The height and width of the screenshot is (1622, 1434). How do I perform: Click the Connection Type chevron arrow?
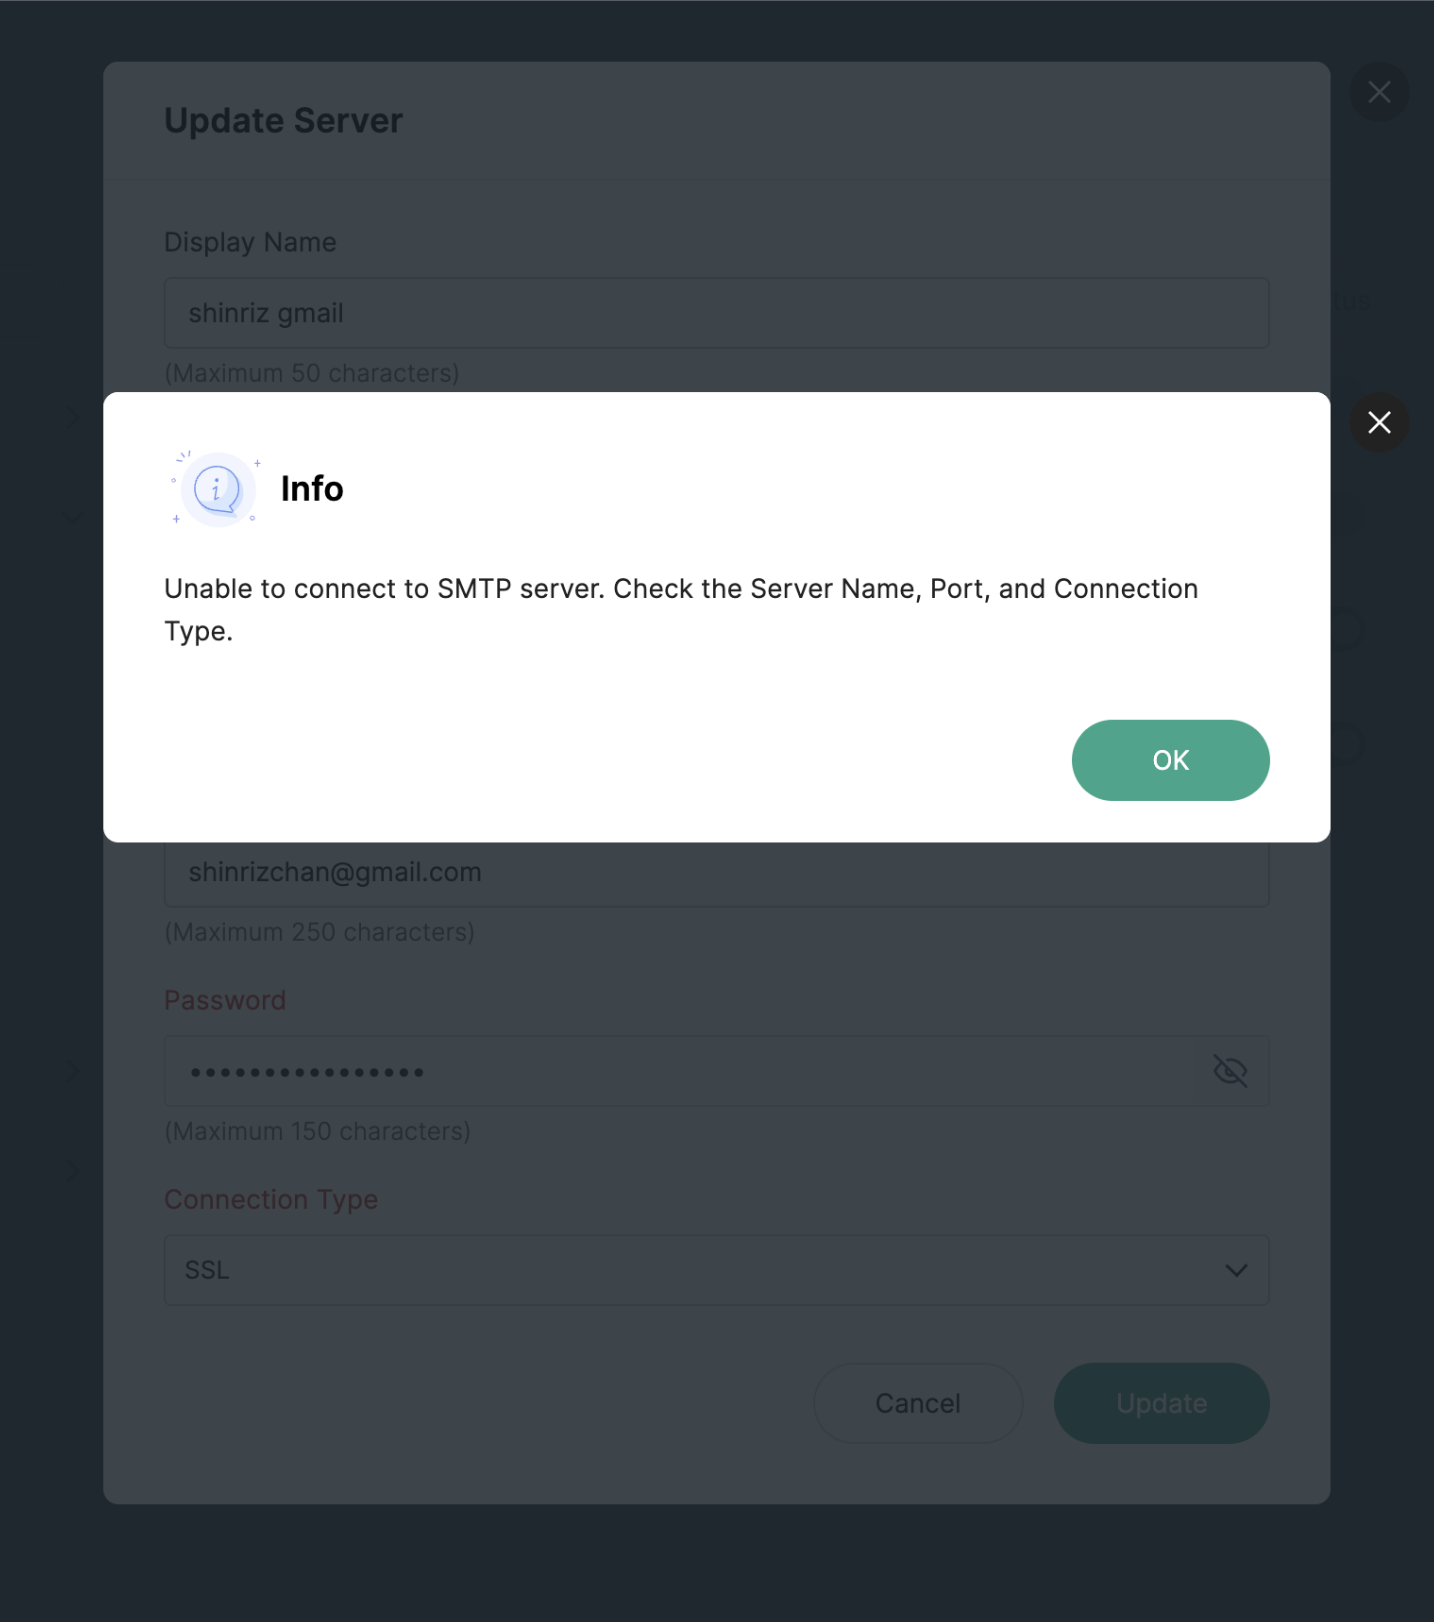pos(1236,1270)
